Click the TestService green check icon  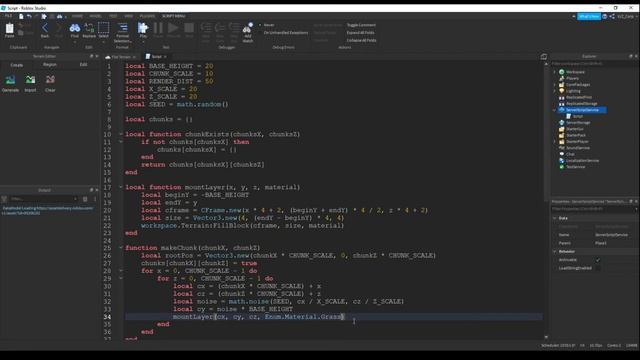(562, 167)
